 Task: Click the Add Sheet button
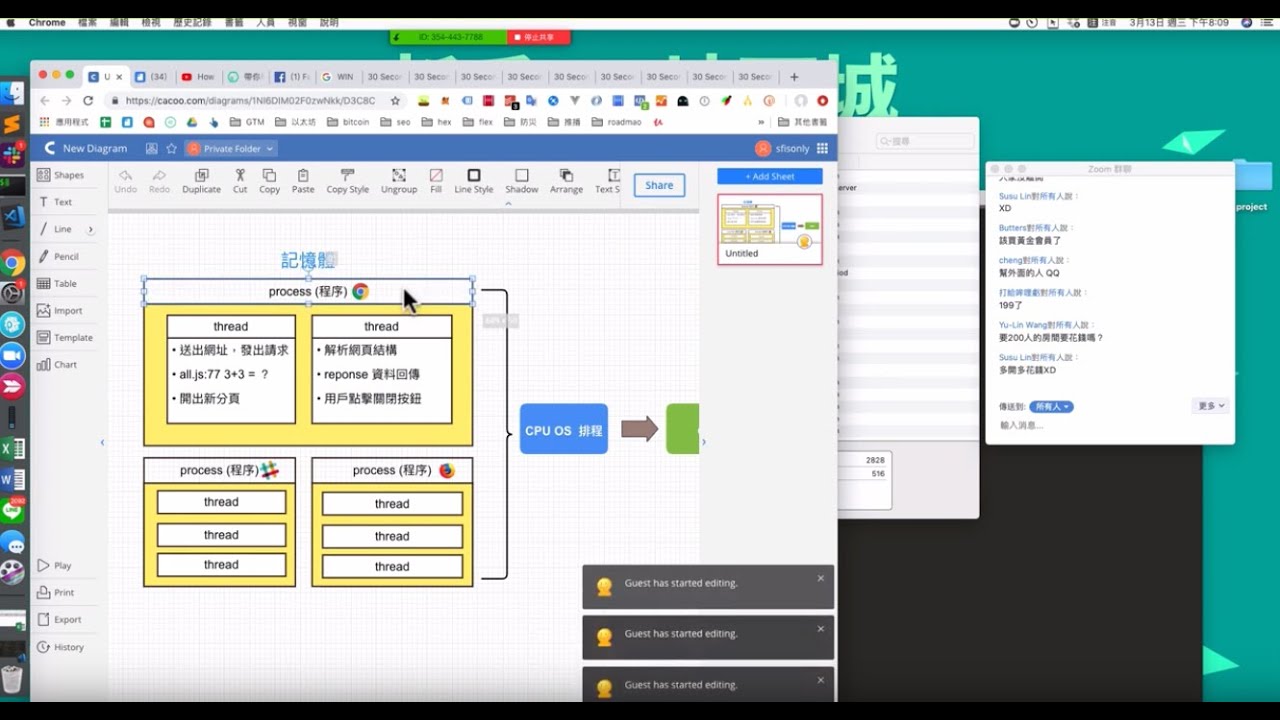coord(769,176)
